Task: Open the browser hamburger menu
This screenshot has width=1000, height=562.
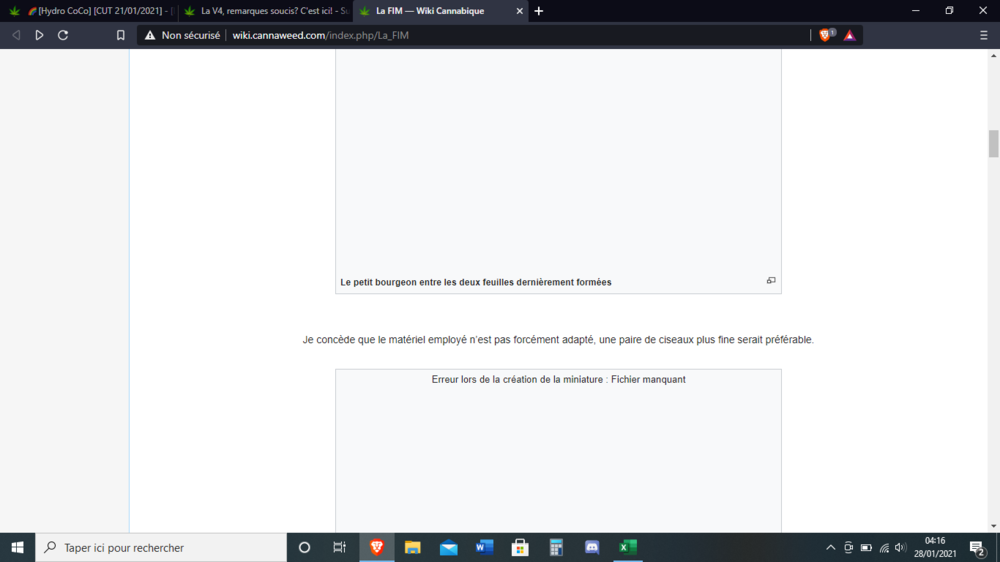Action: tap(983, 35)
